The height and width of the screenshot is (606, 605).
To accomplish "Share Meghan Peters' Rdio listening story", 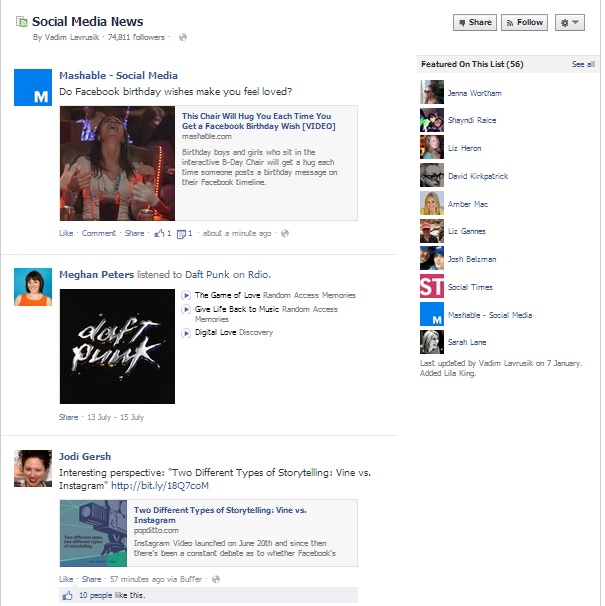I will tap(68, 417).
